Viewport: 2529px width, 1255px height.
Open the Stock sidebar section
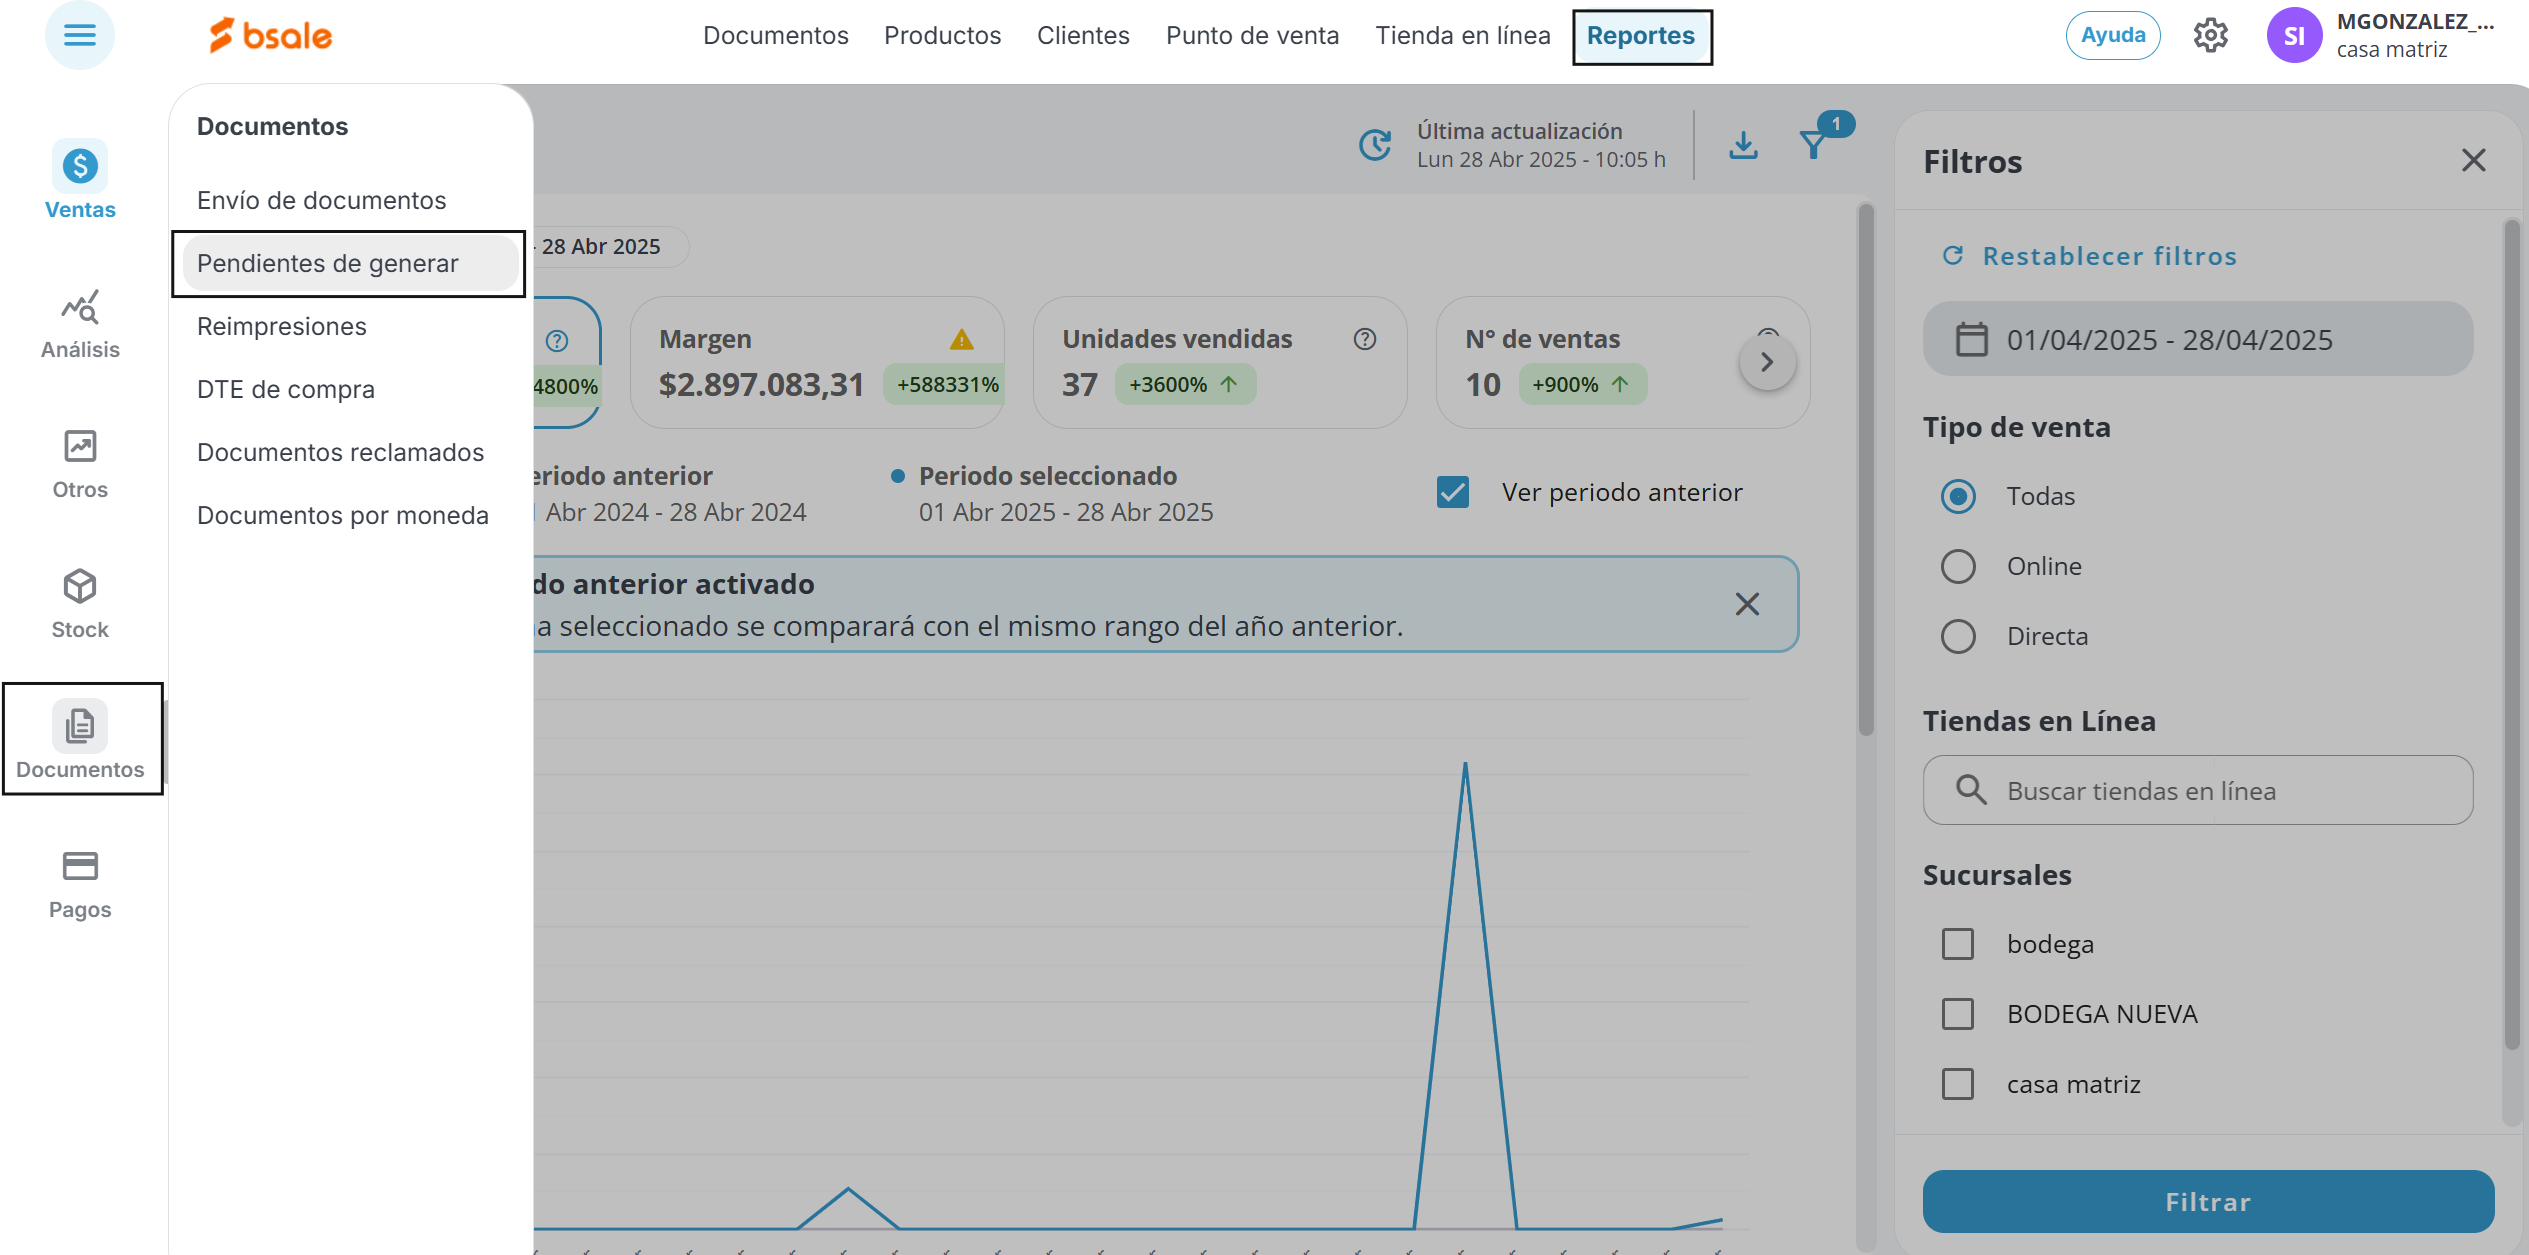pos(80,603)
